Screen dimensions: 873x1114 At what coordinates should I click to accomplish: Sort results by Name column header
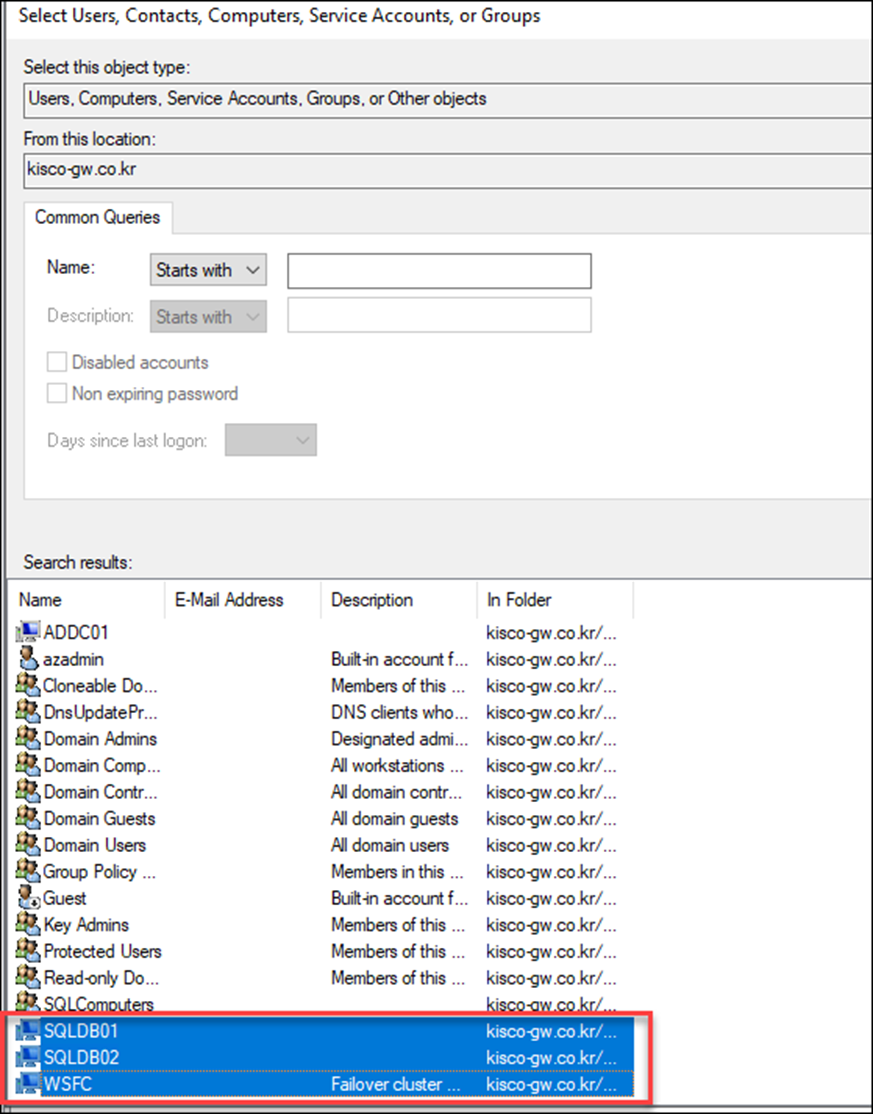click(x=86, y=600)
